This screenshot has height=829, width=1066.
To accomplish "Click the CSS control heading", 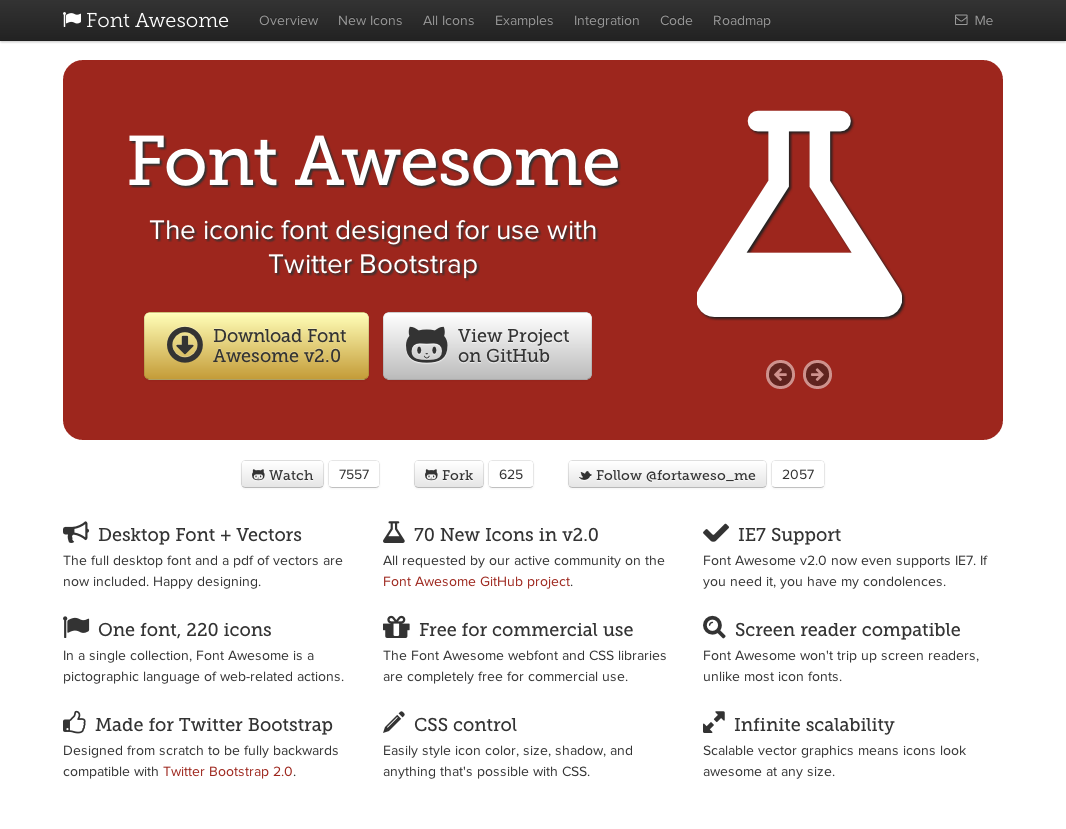I will 465,724.
